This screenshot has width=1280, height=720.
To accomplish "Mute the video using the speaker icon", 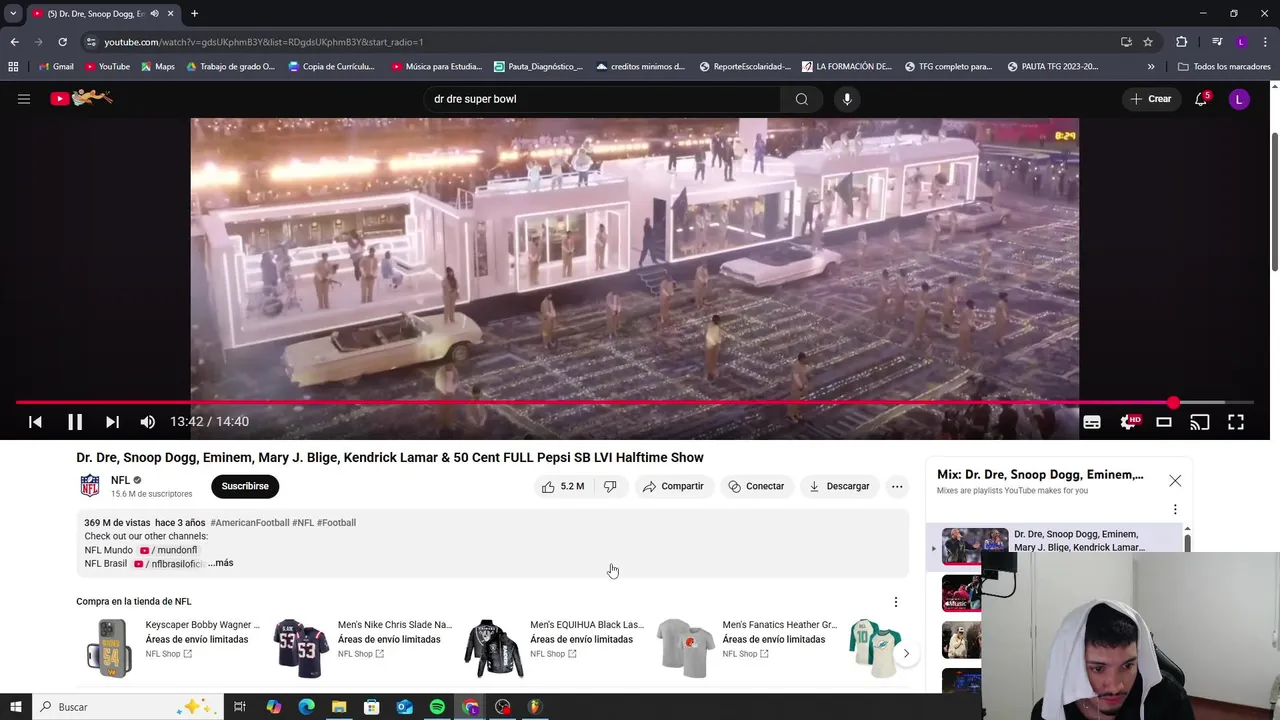I will [148, 422].
